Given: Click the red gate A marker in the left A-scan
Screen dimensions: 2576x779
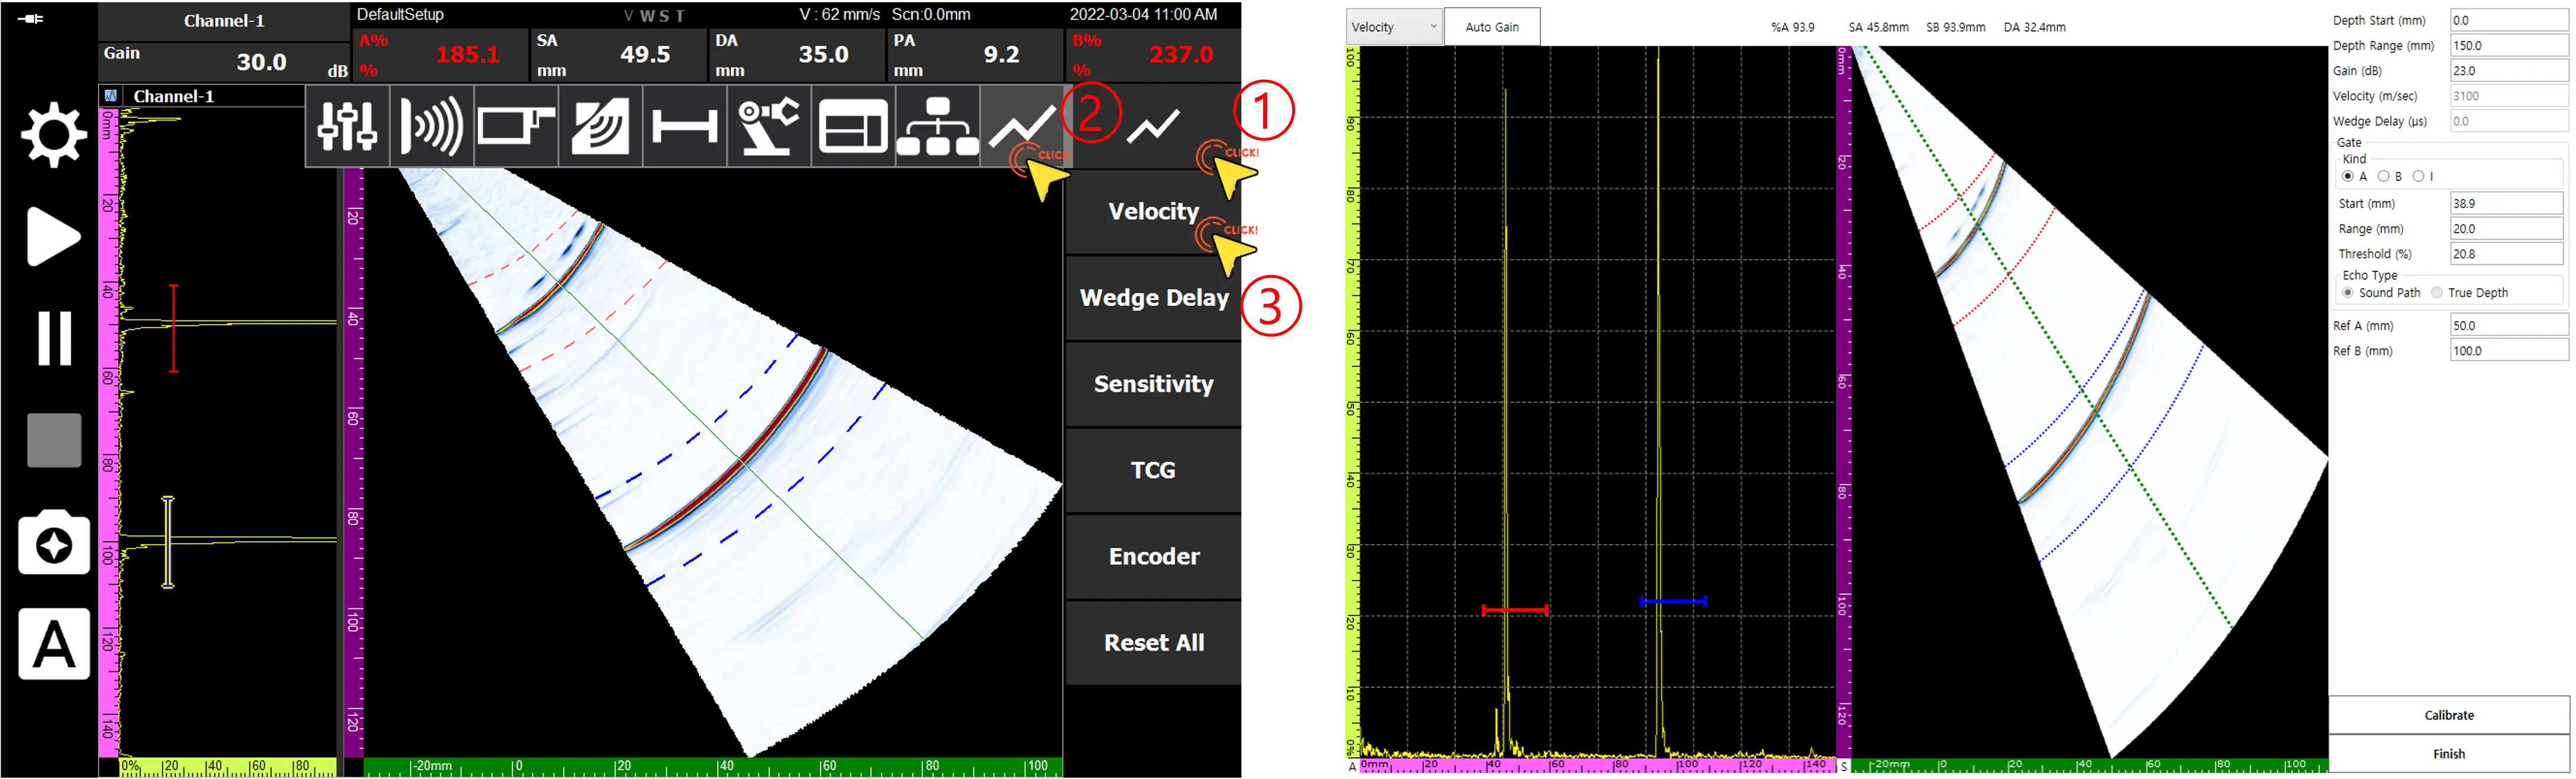Looking at the screenshot, I should point(174,329).
